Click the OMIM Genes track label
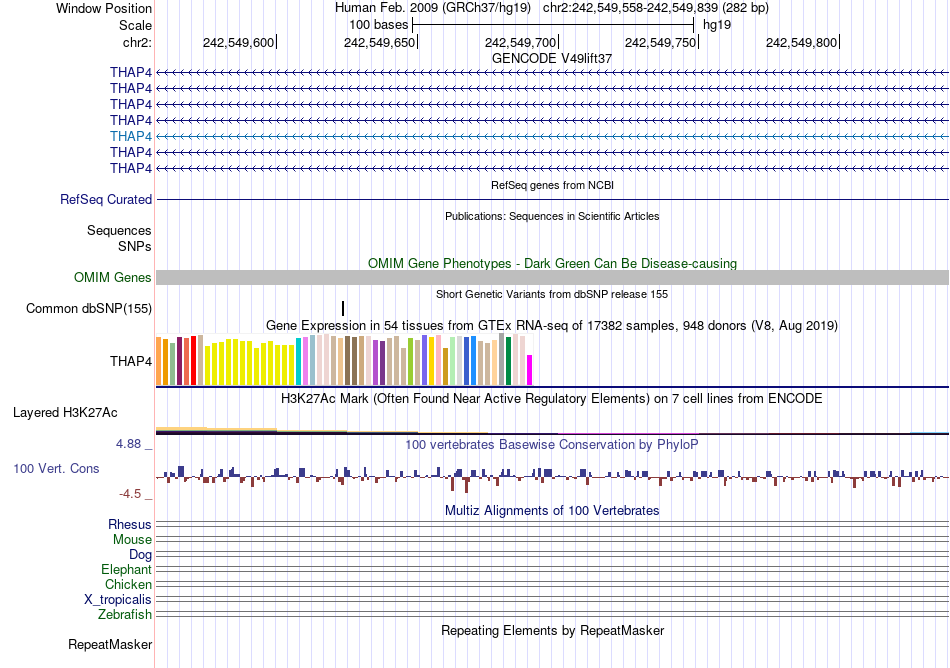Screen dimensions: 950x668 coord(113,277)
